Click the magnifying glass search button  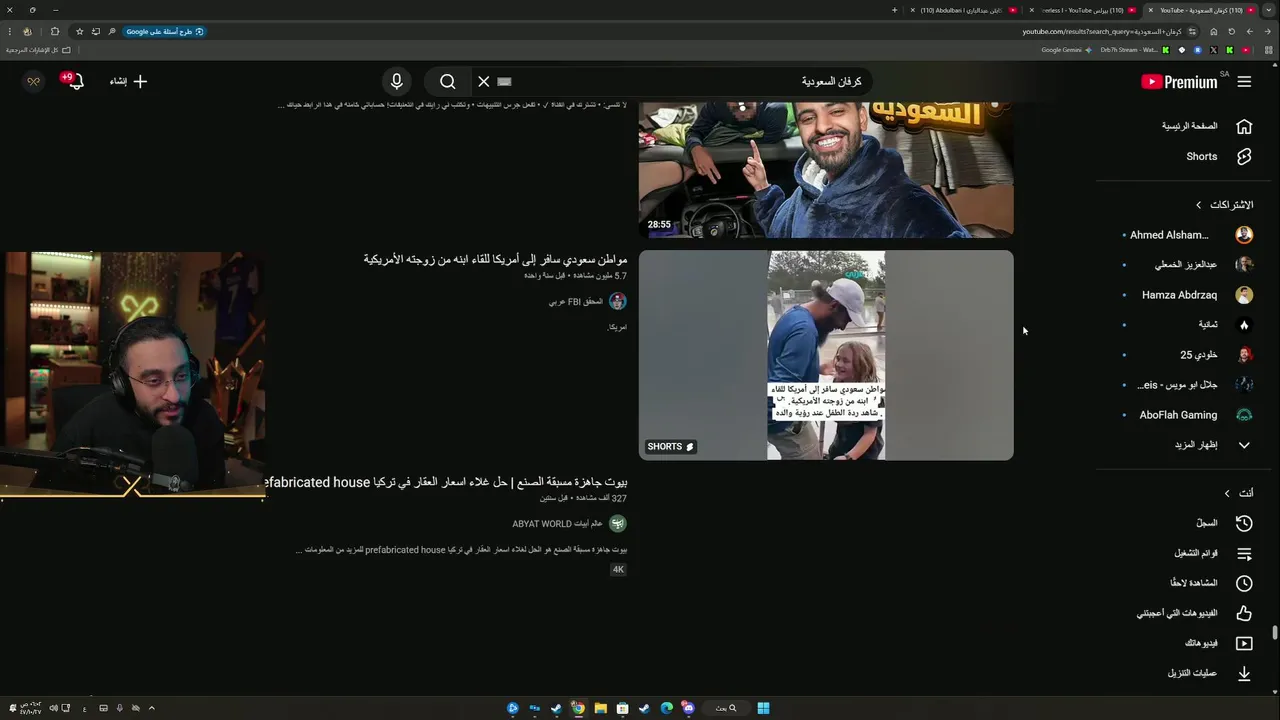(x=448, y=82)
